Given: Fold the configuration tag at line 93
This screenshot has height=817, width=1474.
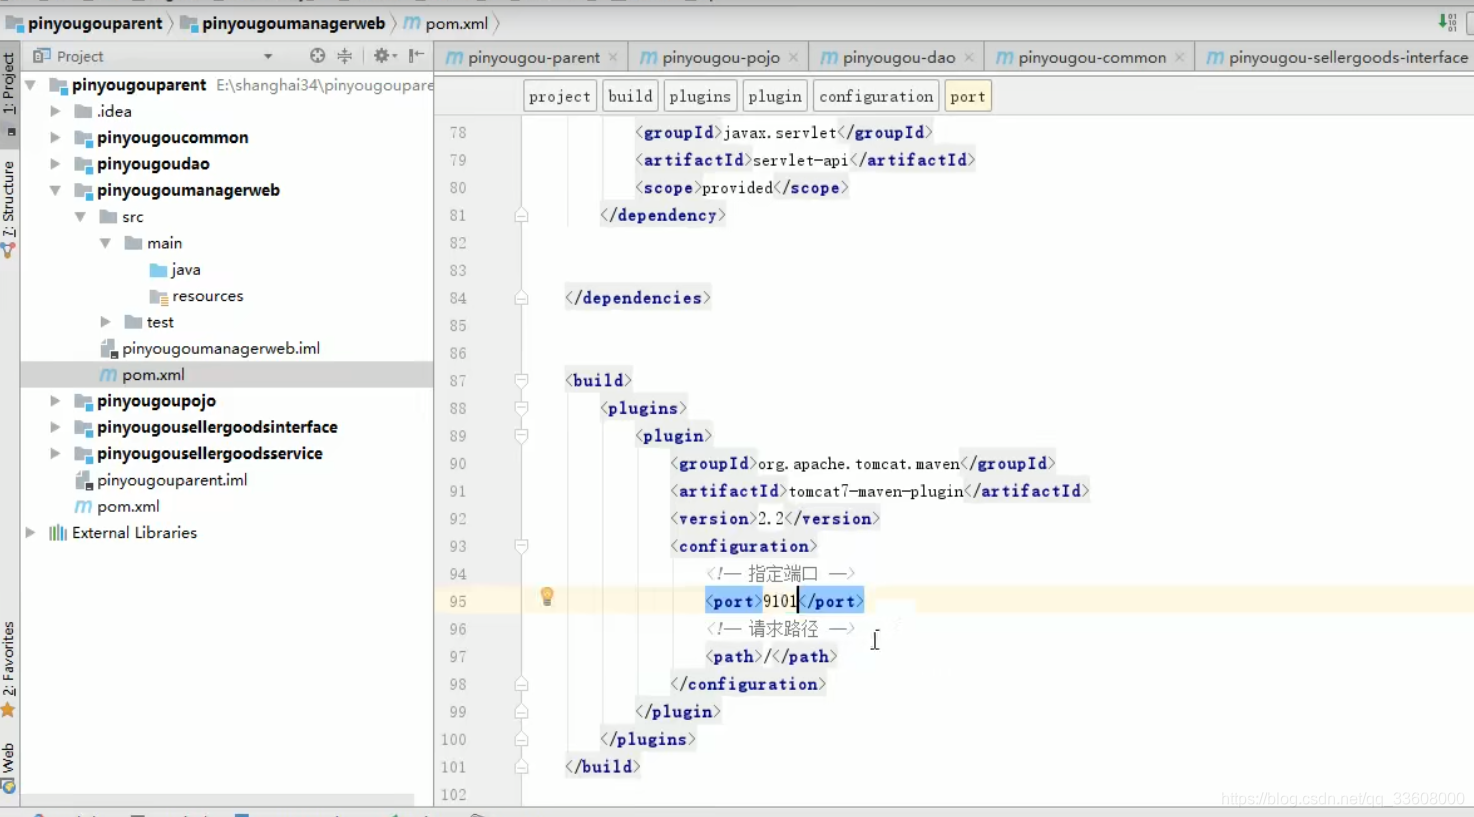Looking at the screenshot, I should click(521, 546).
